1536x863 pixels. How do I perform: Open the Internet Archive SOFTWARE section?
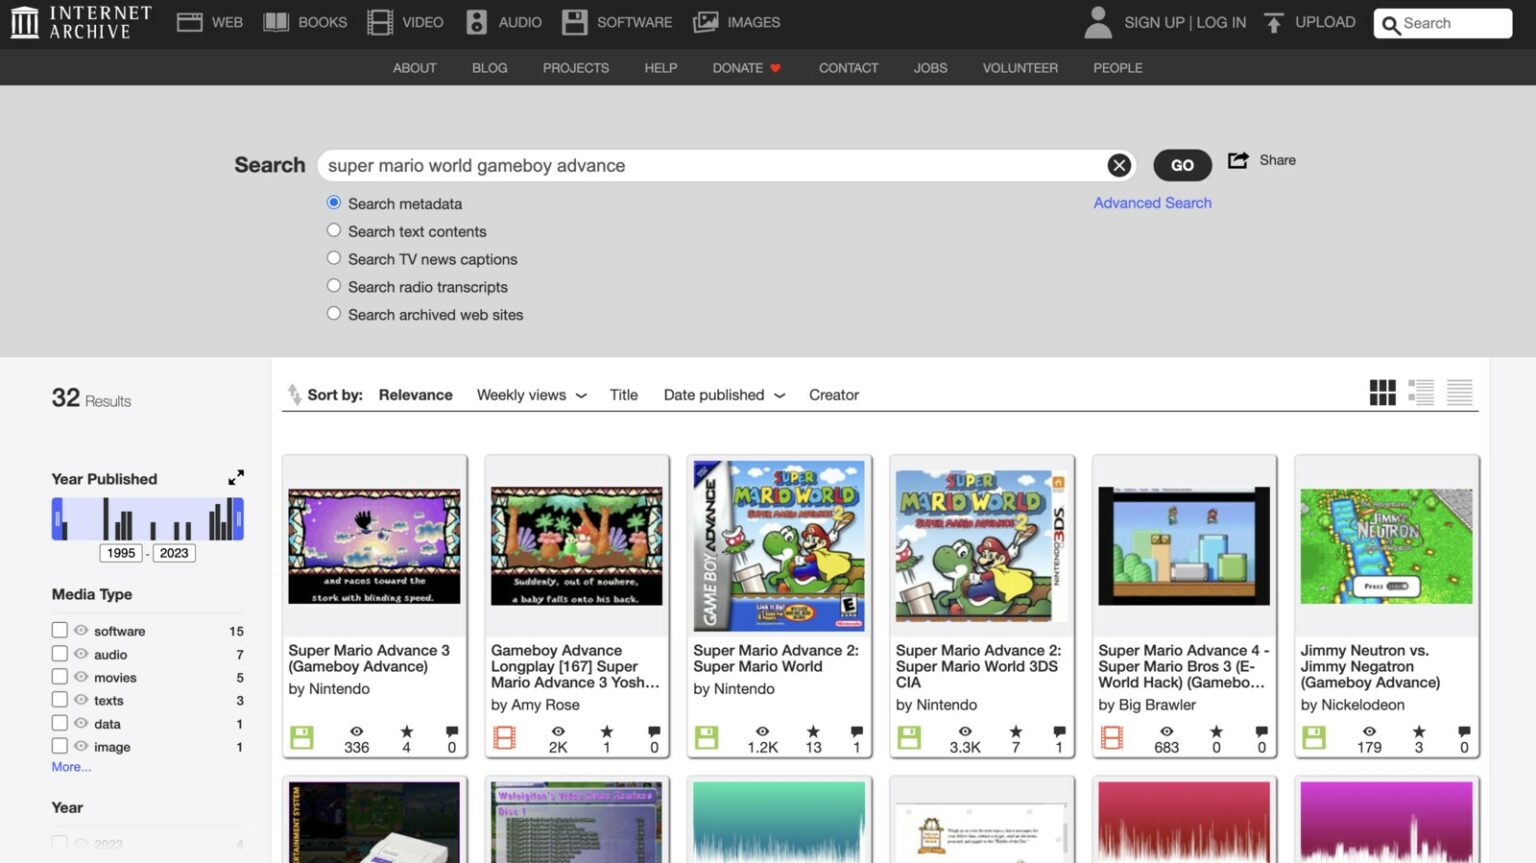[x=617, y=22]
